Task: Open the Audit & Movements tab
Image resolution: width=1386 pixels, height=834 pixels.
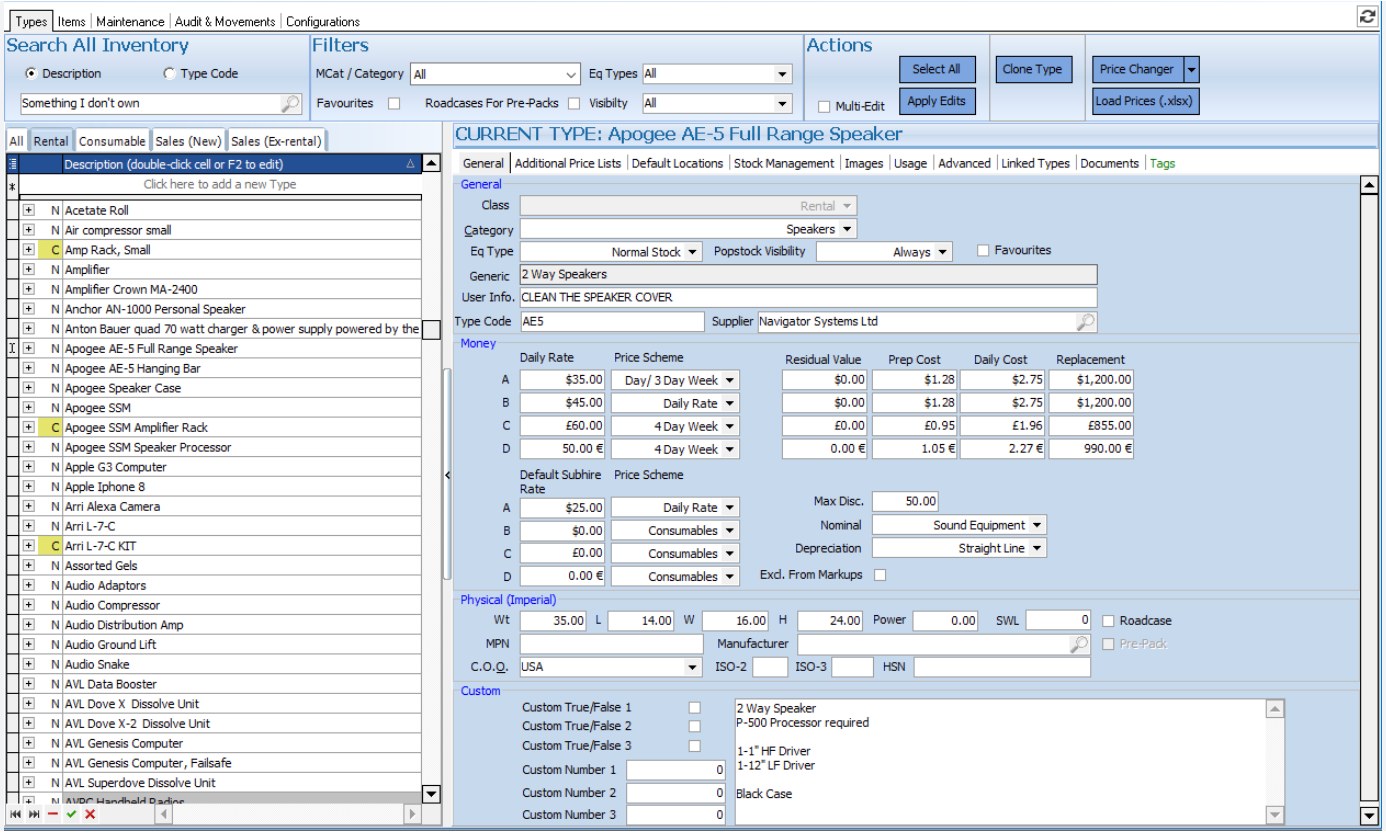Action: click(225, 21)
